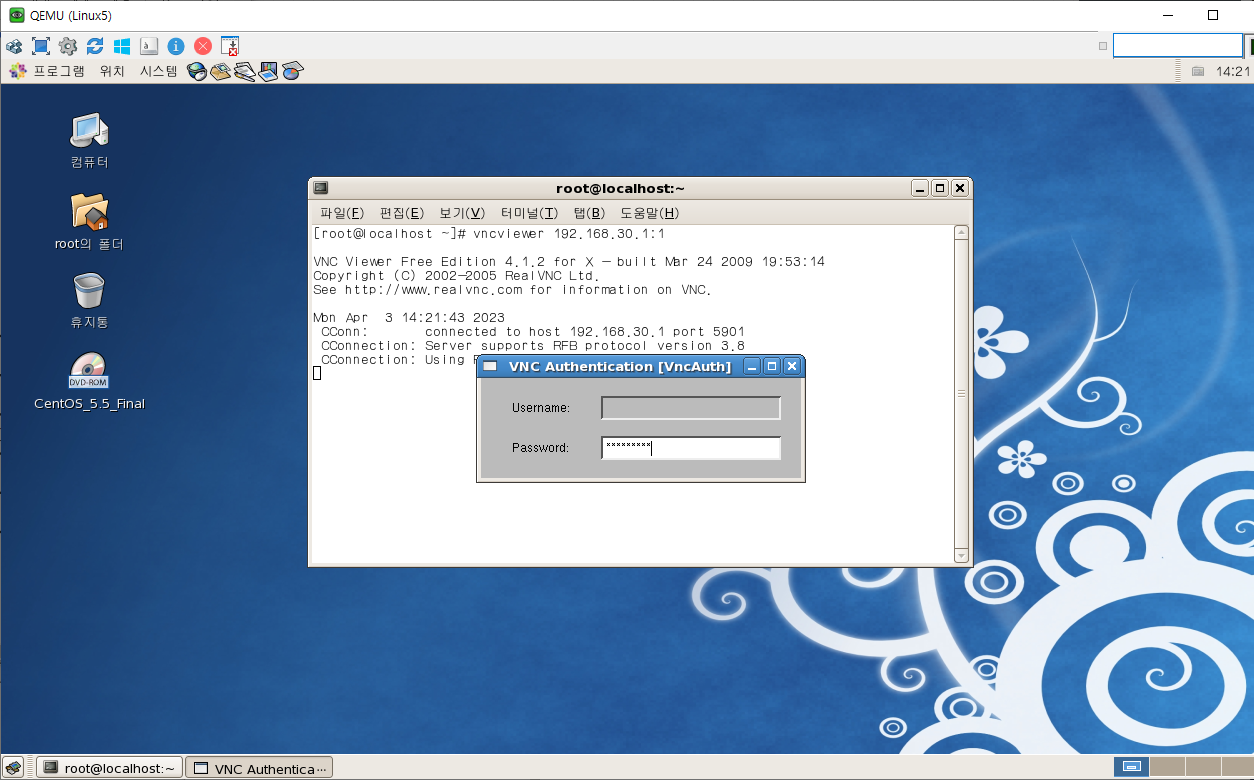
Task: Open the 편집(E) terminal menu
Action: [402, 213]
